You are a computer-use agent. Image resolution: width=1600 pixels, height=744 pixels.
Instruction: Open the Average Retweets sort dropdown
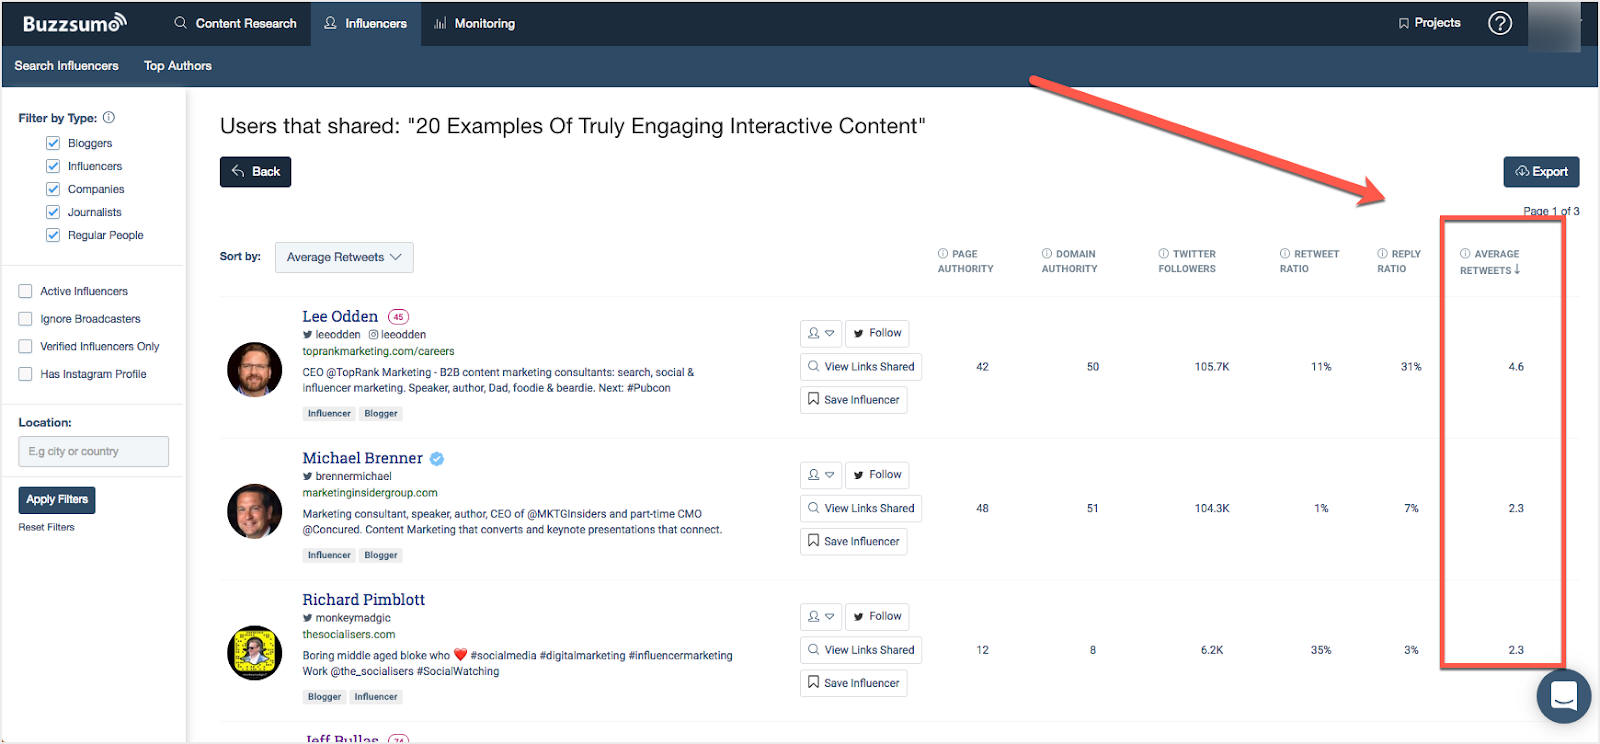point(344,257)
